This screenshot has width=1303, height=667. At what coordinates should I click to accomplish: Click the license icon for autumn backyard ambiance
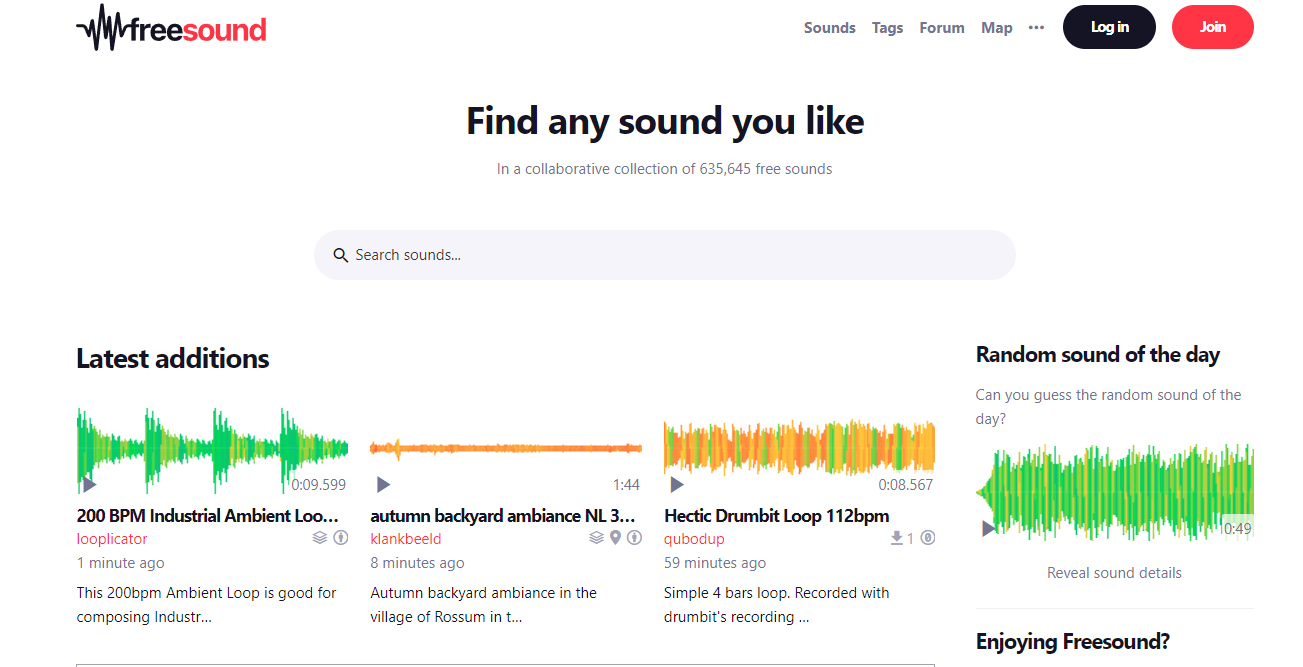[634, 538]
